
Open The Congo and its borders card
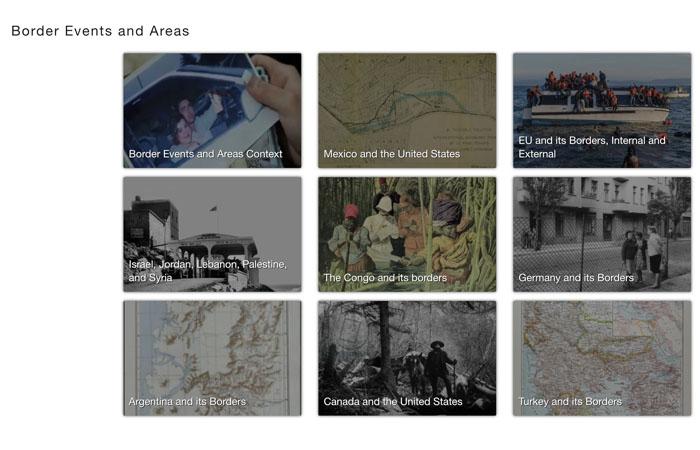tap(407, 234)
